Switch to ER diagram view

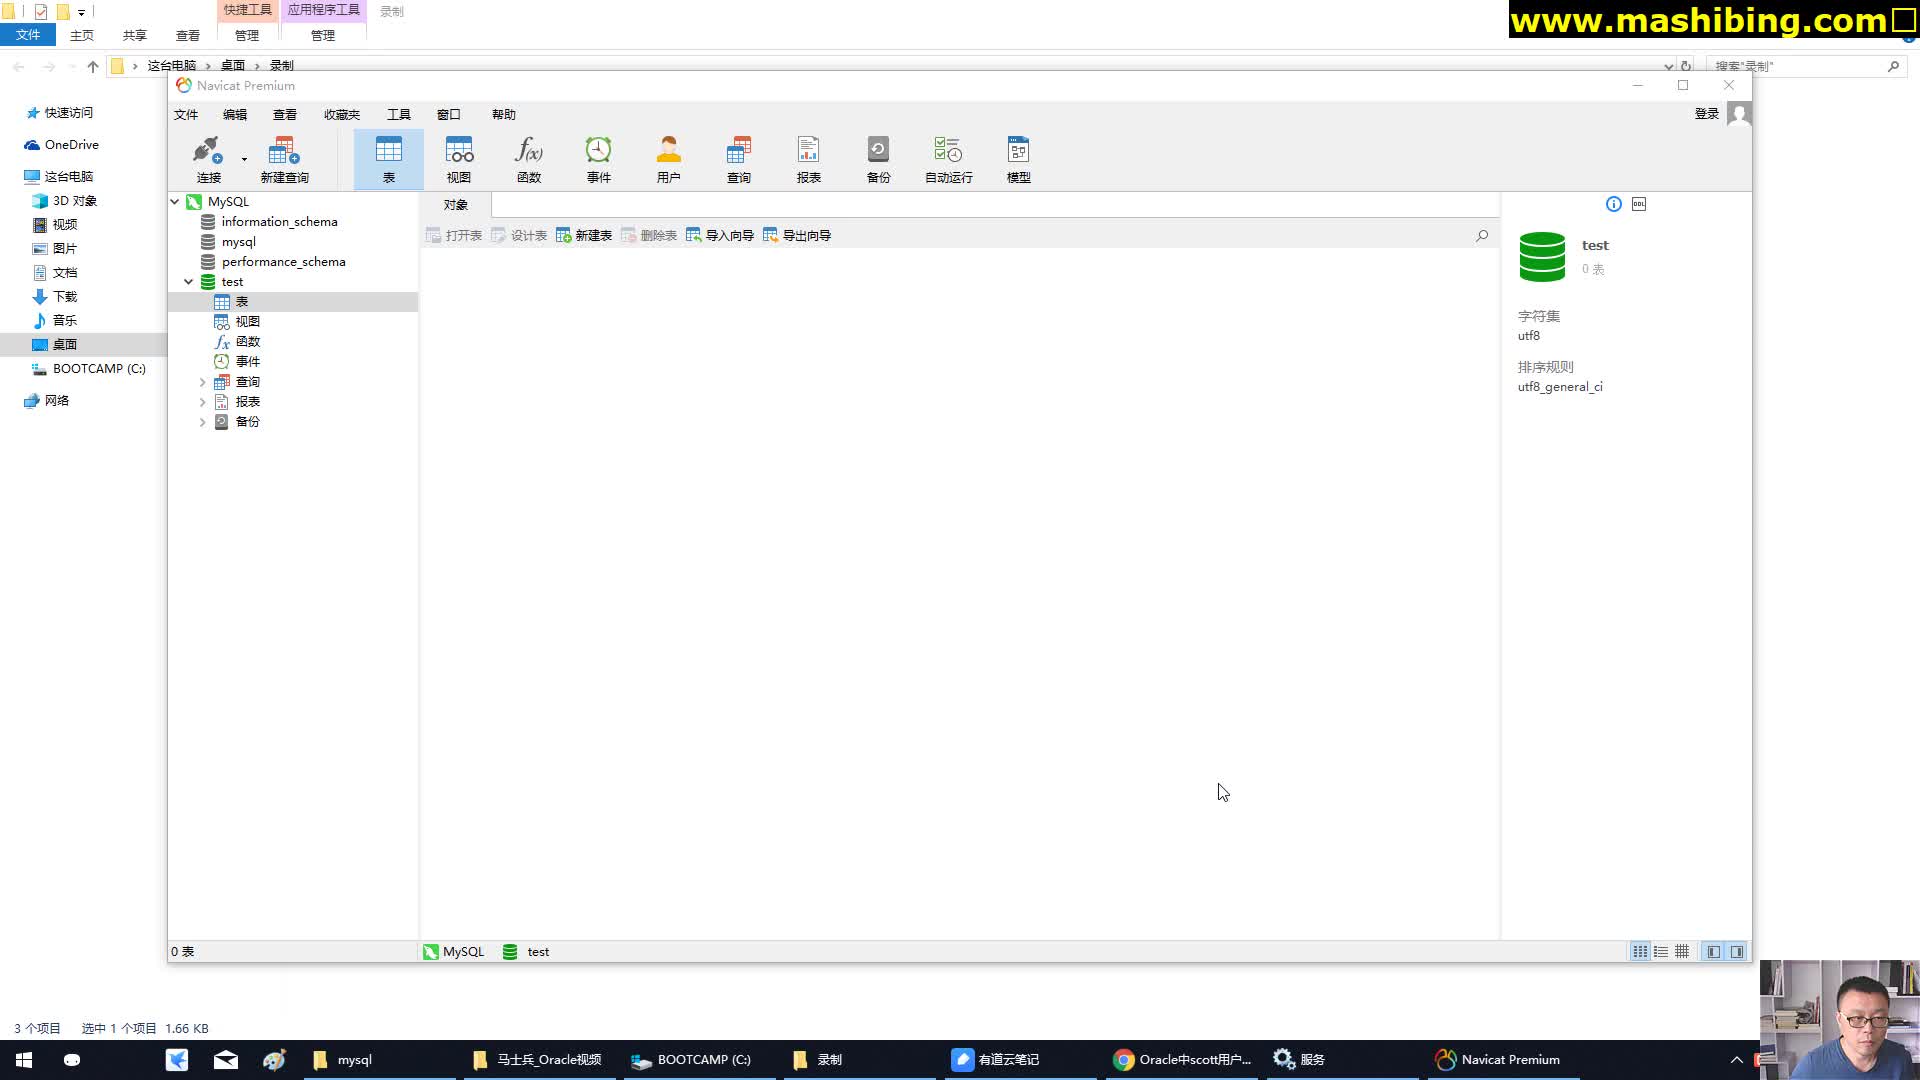click(x=1682, y=952)
